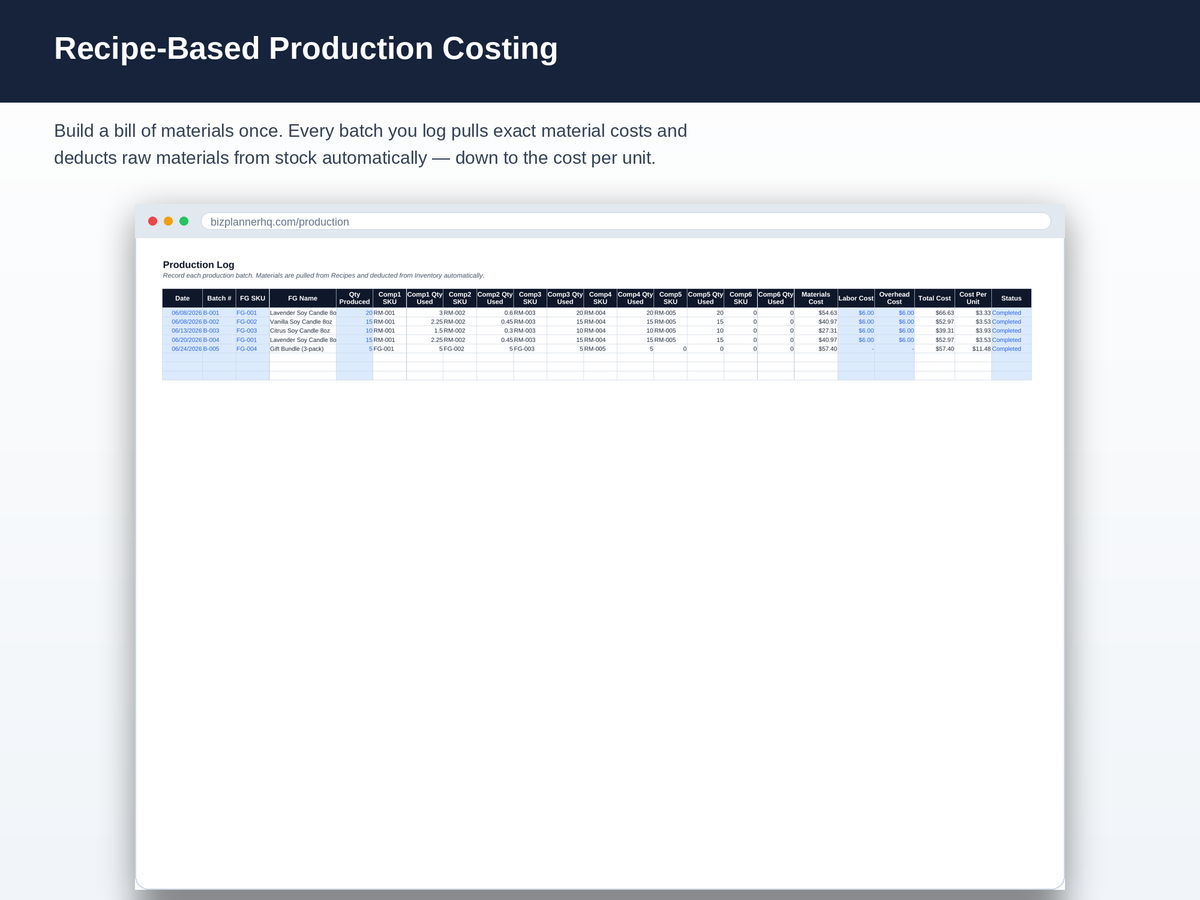The width and height of the screenshot is (1200, 900).
Task: Select the Comp5 SKU column header
Action: tap(670, 298)
